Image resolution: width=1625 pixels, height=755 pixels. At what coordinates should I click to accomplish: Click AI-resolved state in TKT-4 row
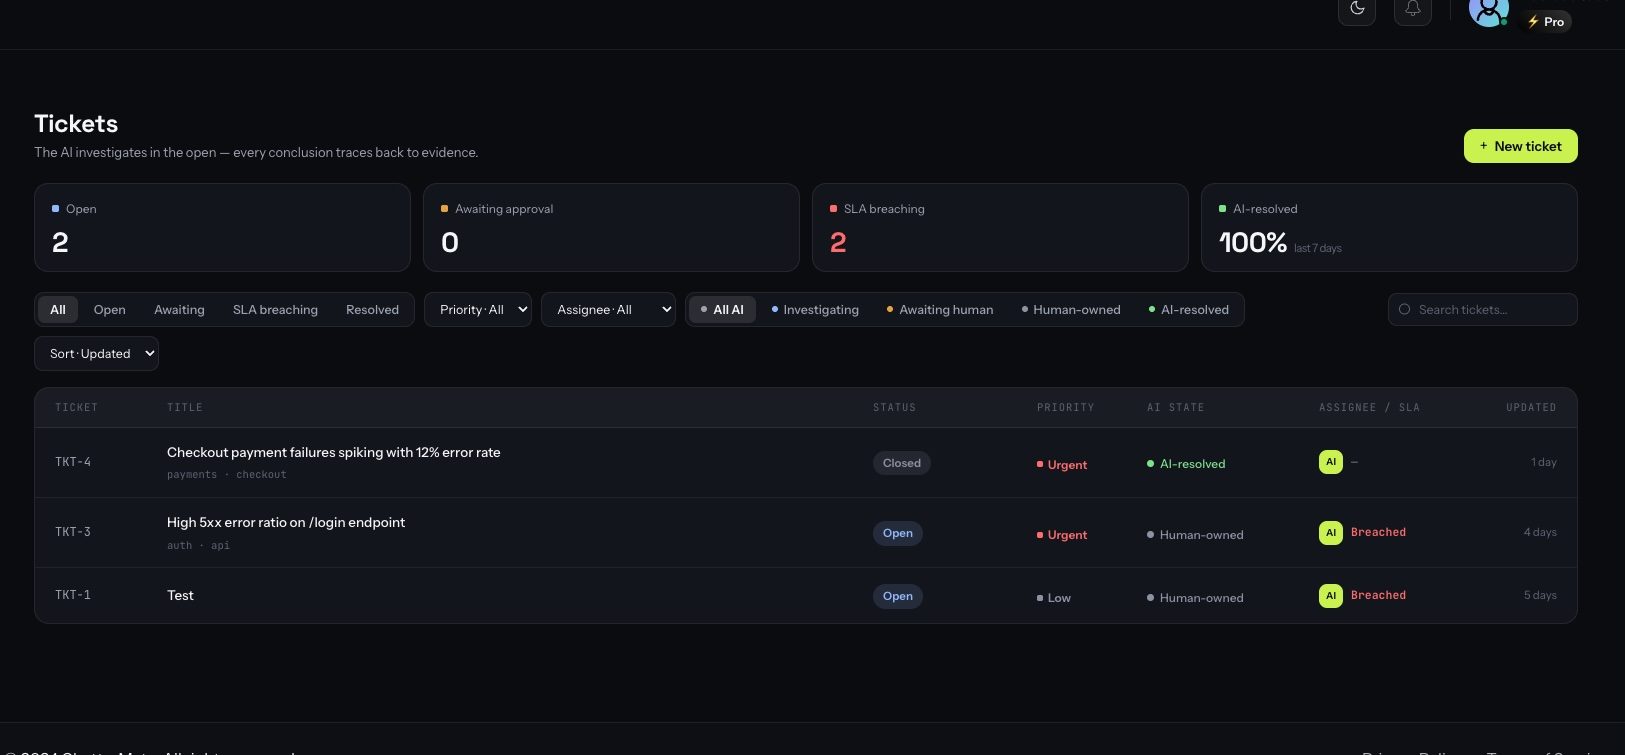pyautogui.click(x=1186, y=464)
